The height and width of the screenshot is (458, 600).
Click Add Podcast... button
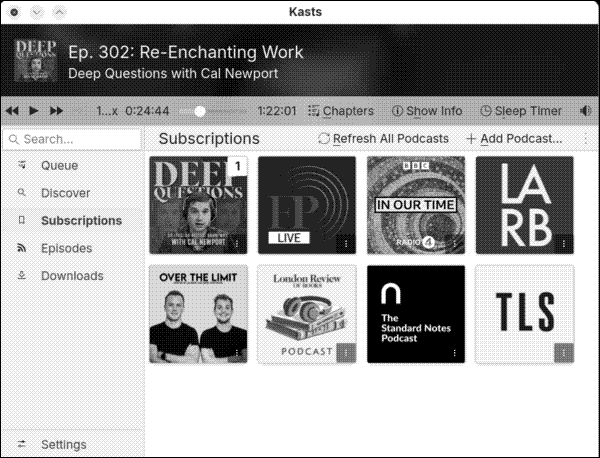pyautogui.click(x=515, y=139)
